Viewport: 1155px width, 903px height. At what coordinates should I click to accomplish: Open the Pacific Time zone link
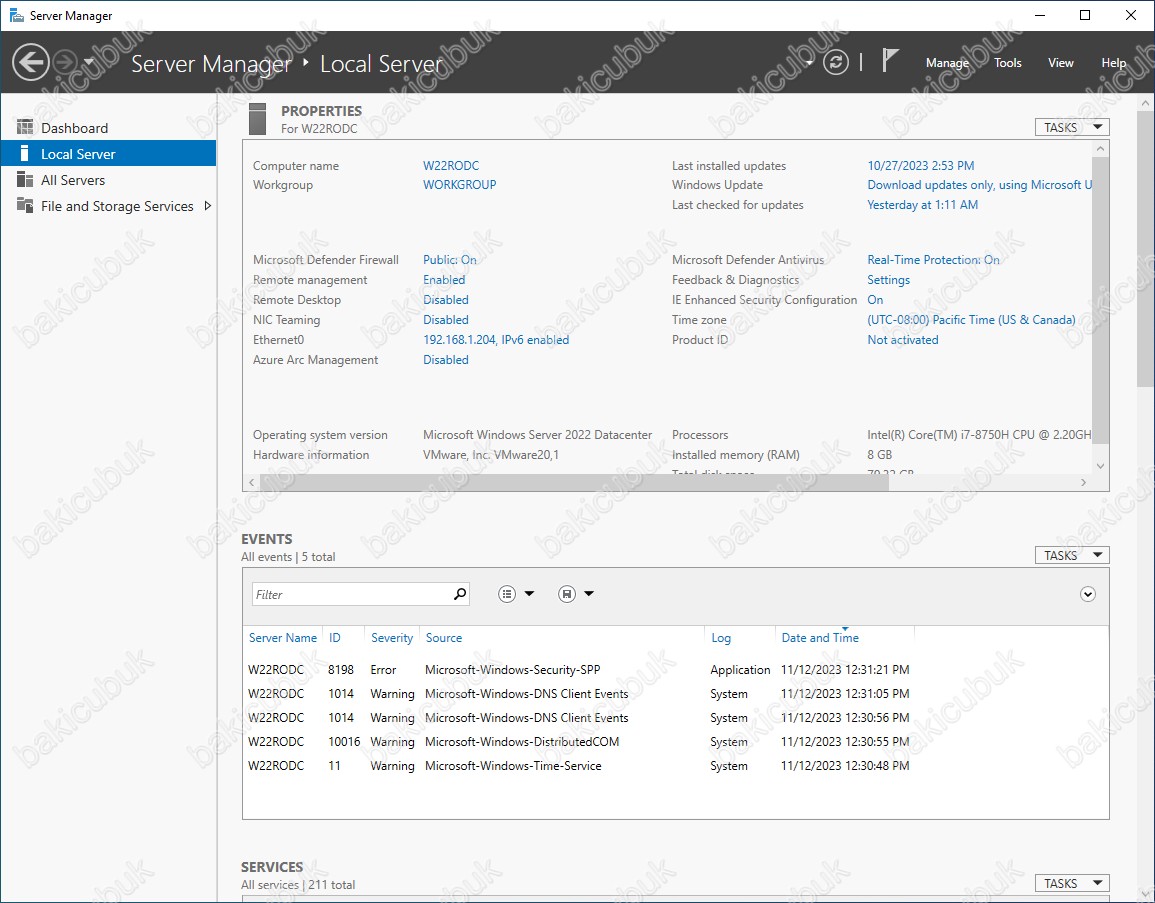(x=971, y=320)
